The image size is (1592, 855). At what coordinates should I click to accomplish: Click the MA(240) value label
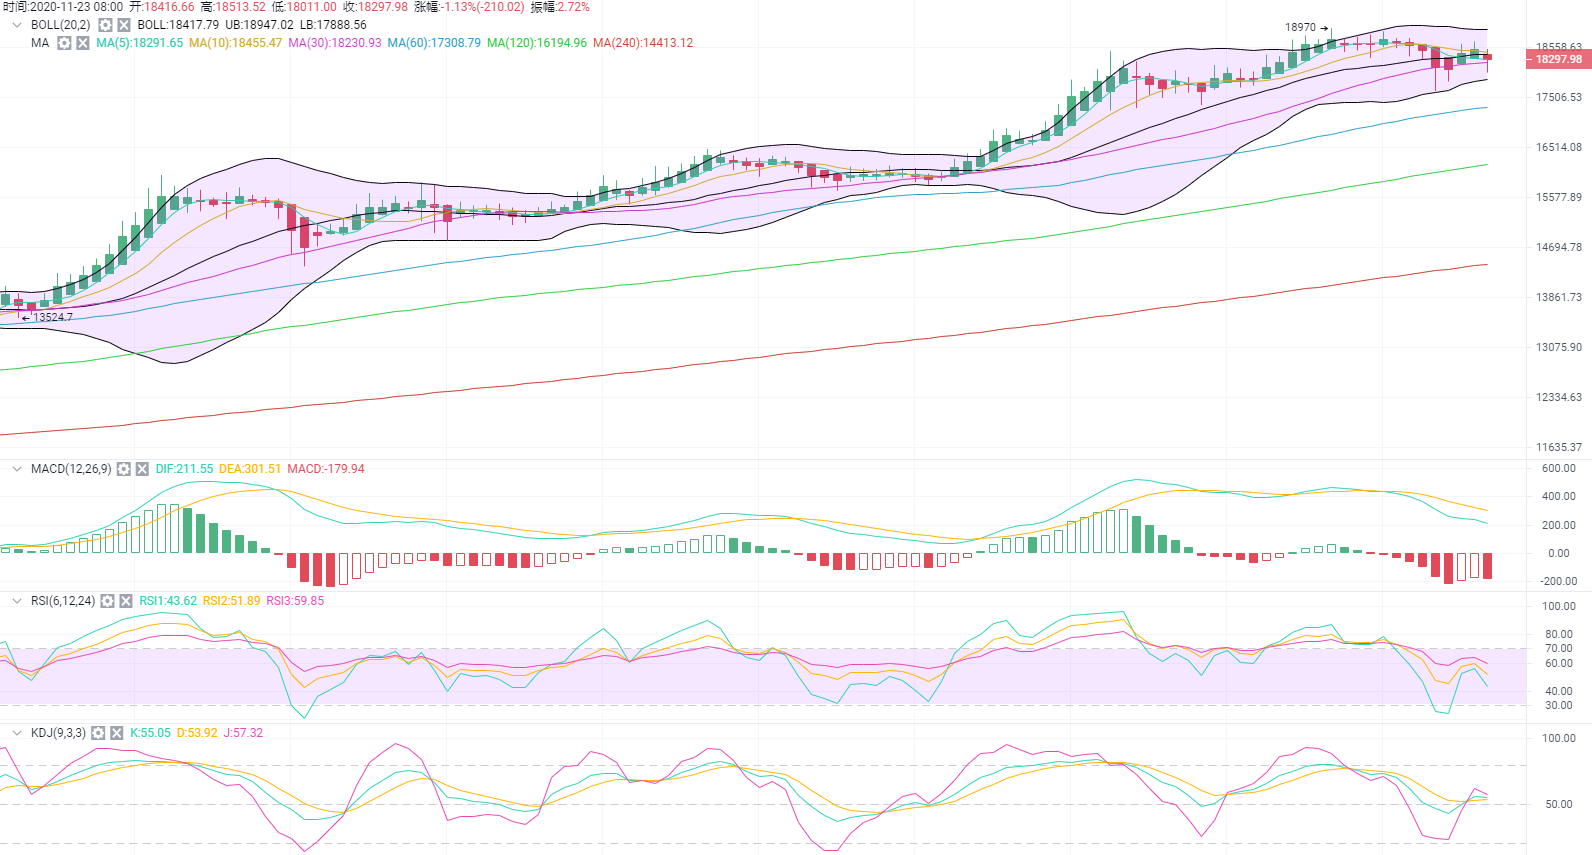click(x=642, y=43)
